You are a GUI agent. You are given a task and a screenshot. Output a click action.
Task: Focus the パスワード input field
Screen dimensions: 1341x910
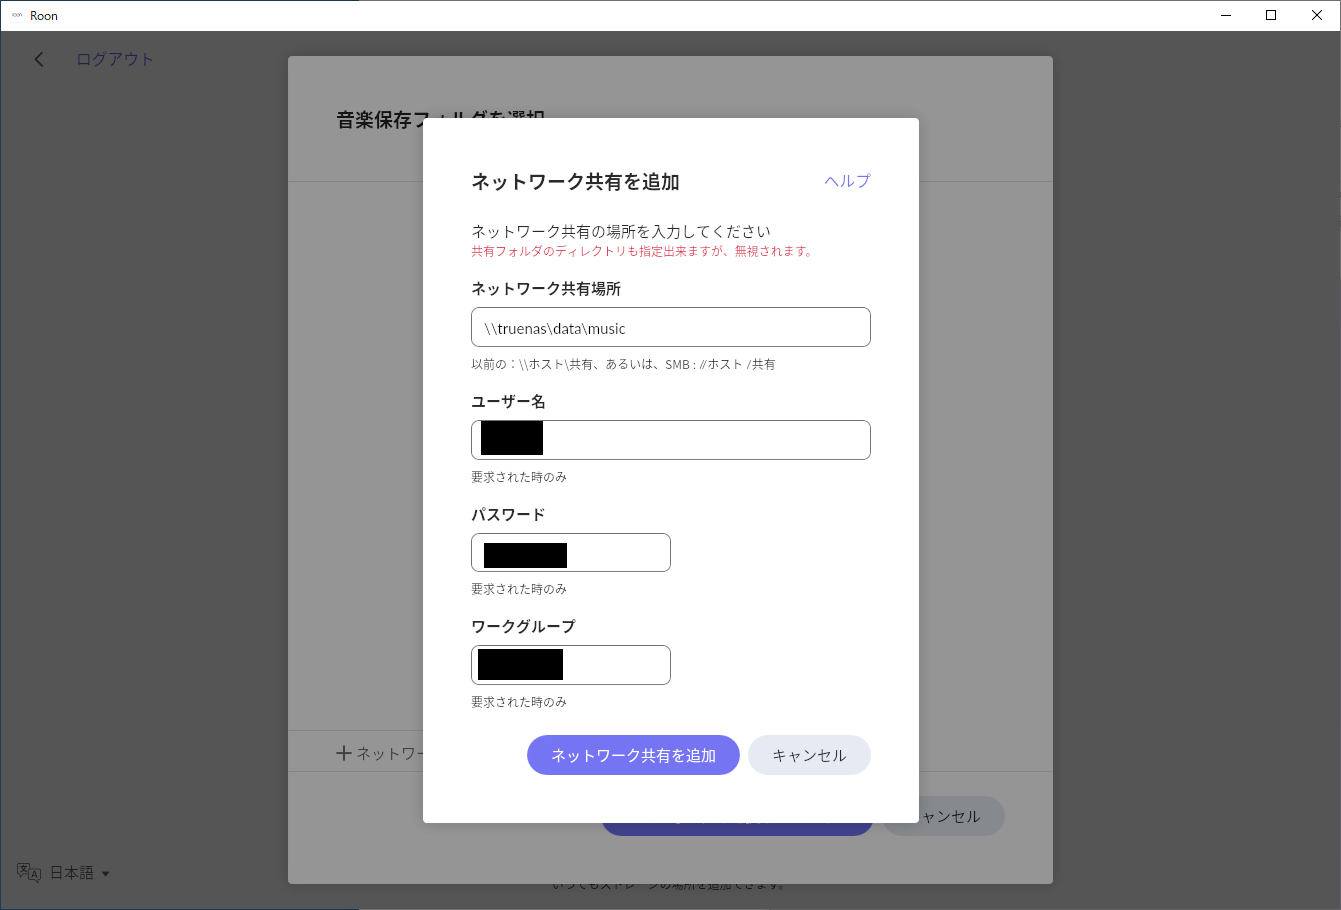pos(571,553)
